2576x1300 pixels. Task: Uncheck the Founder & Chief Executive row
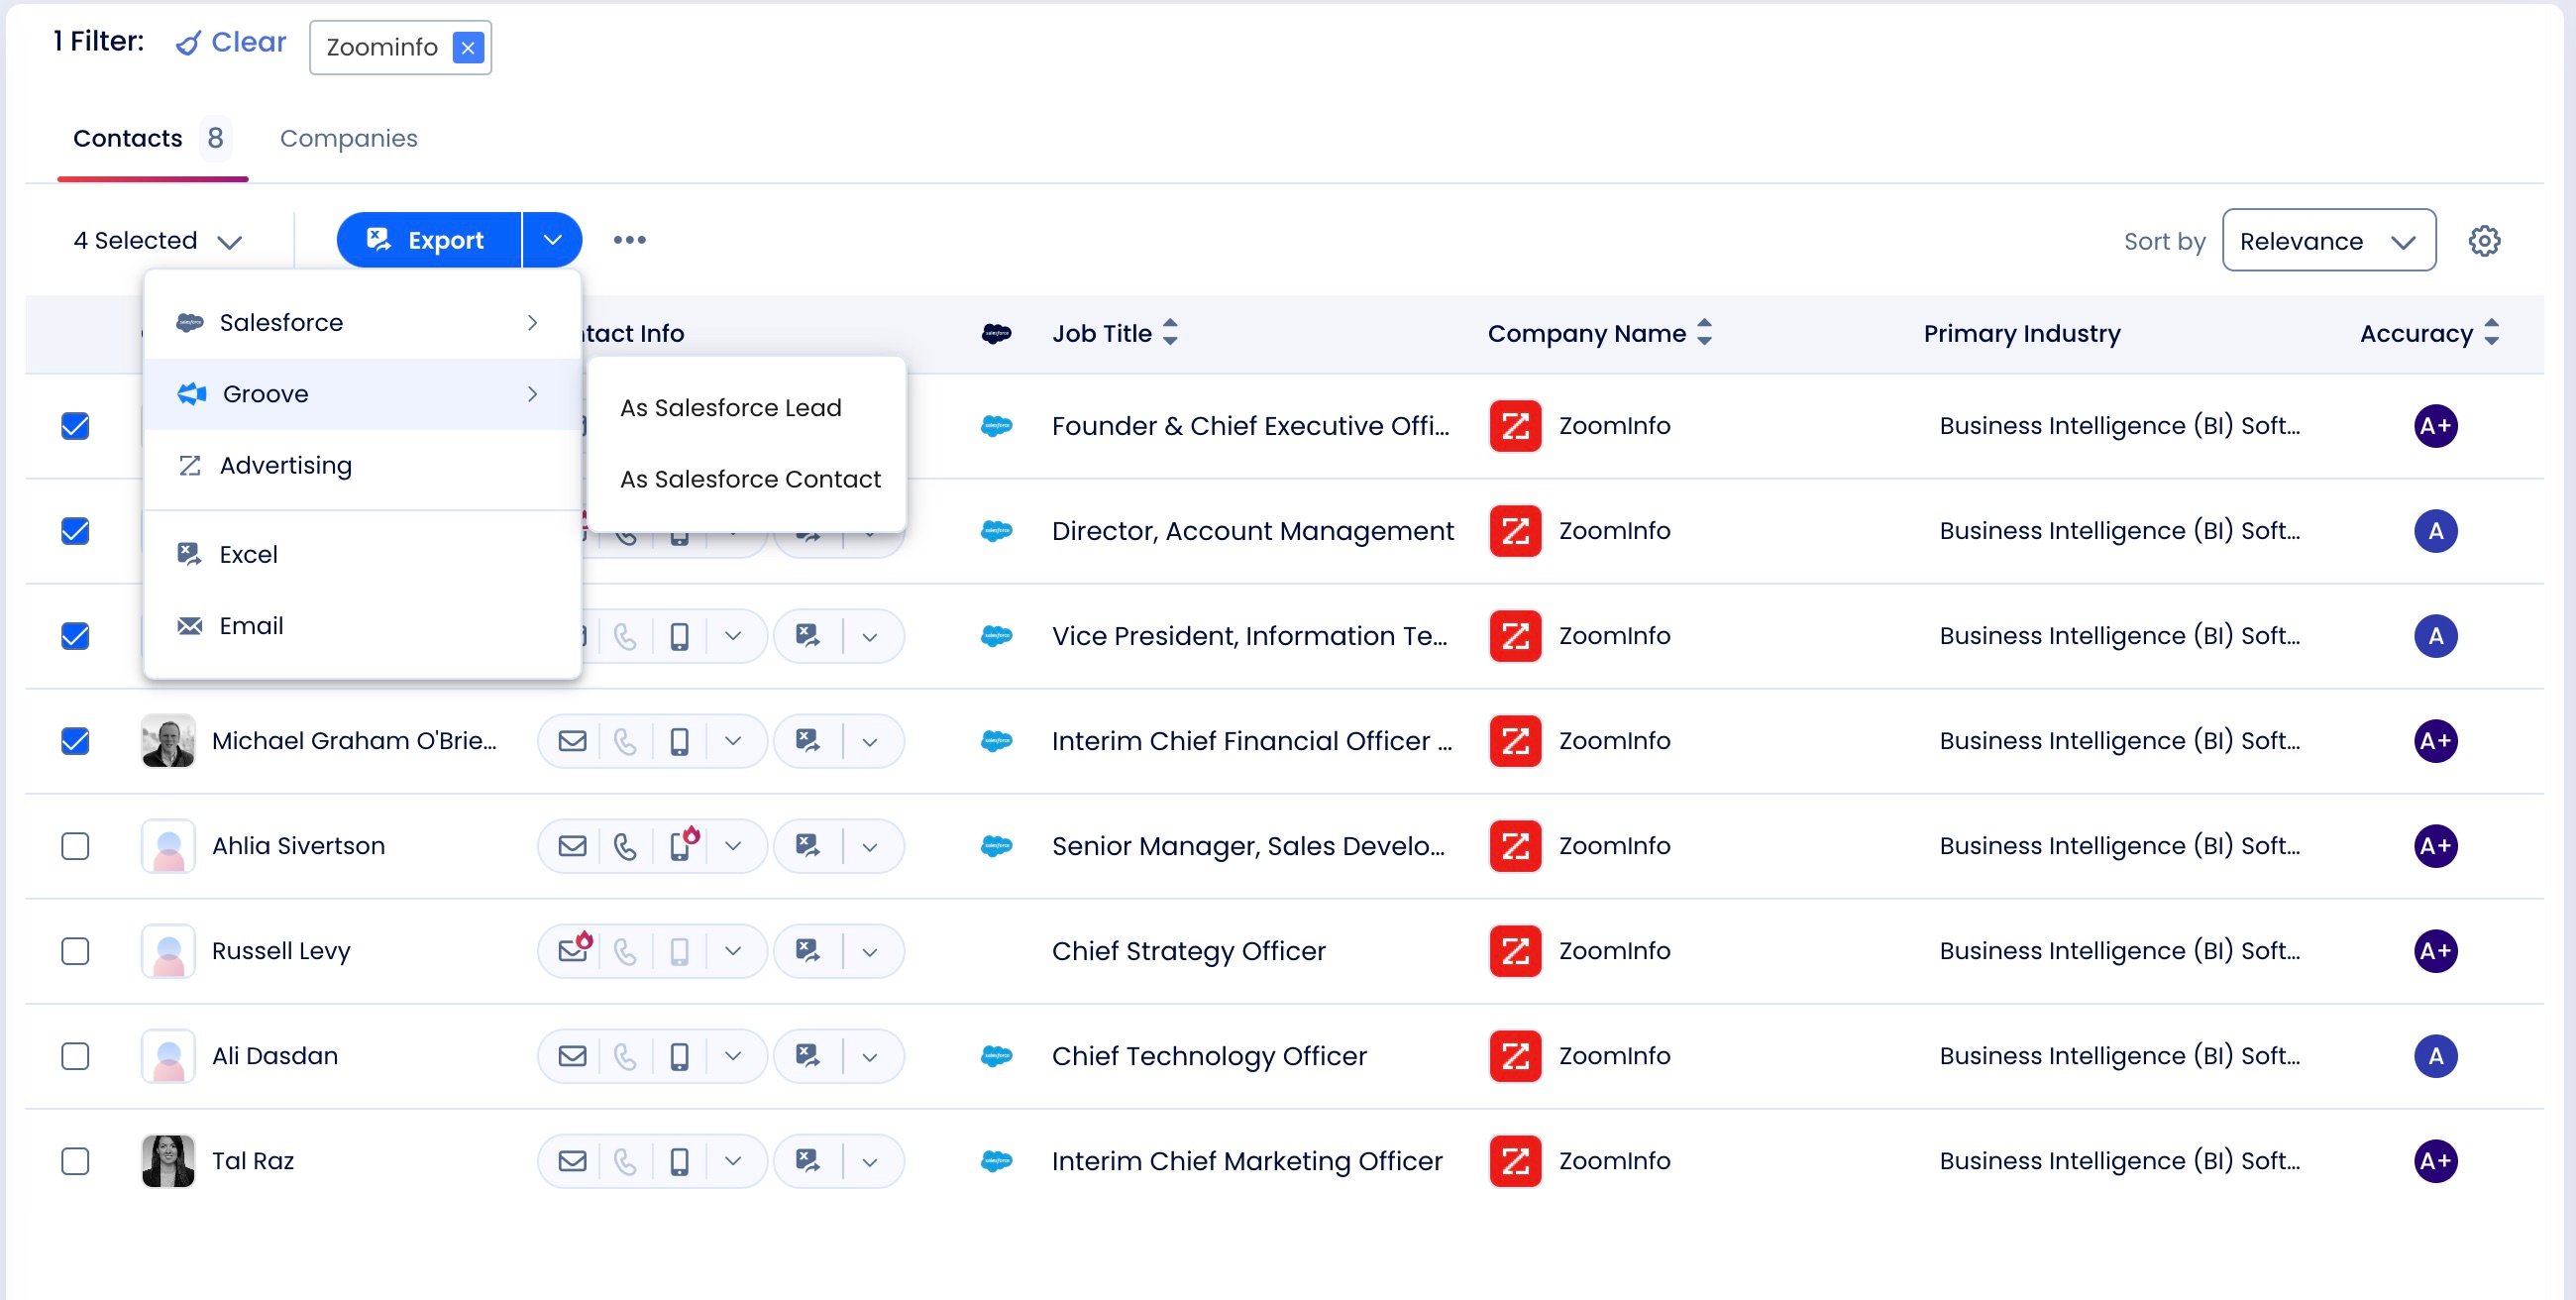[75, 426]
